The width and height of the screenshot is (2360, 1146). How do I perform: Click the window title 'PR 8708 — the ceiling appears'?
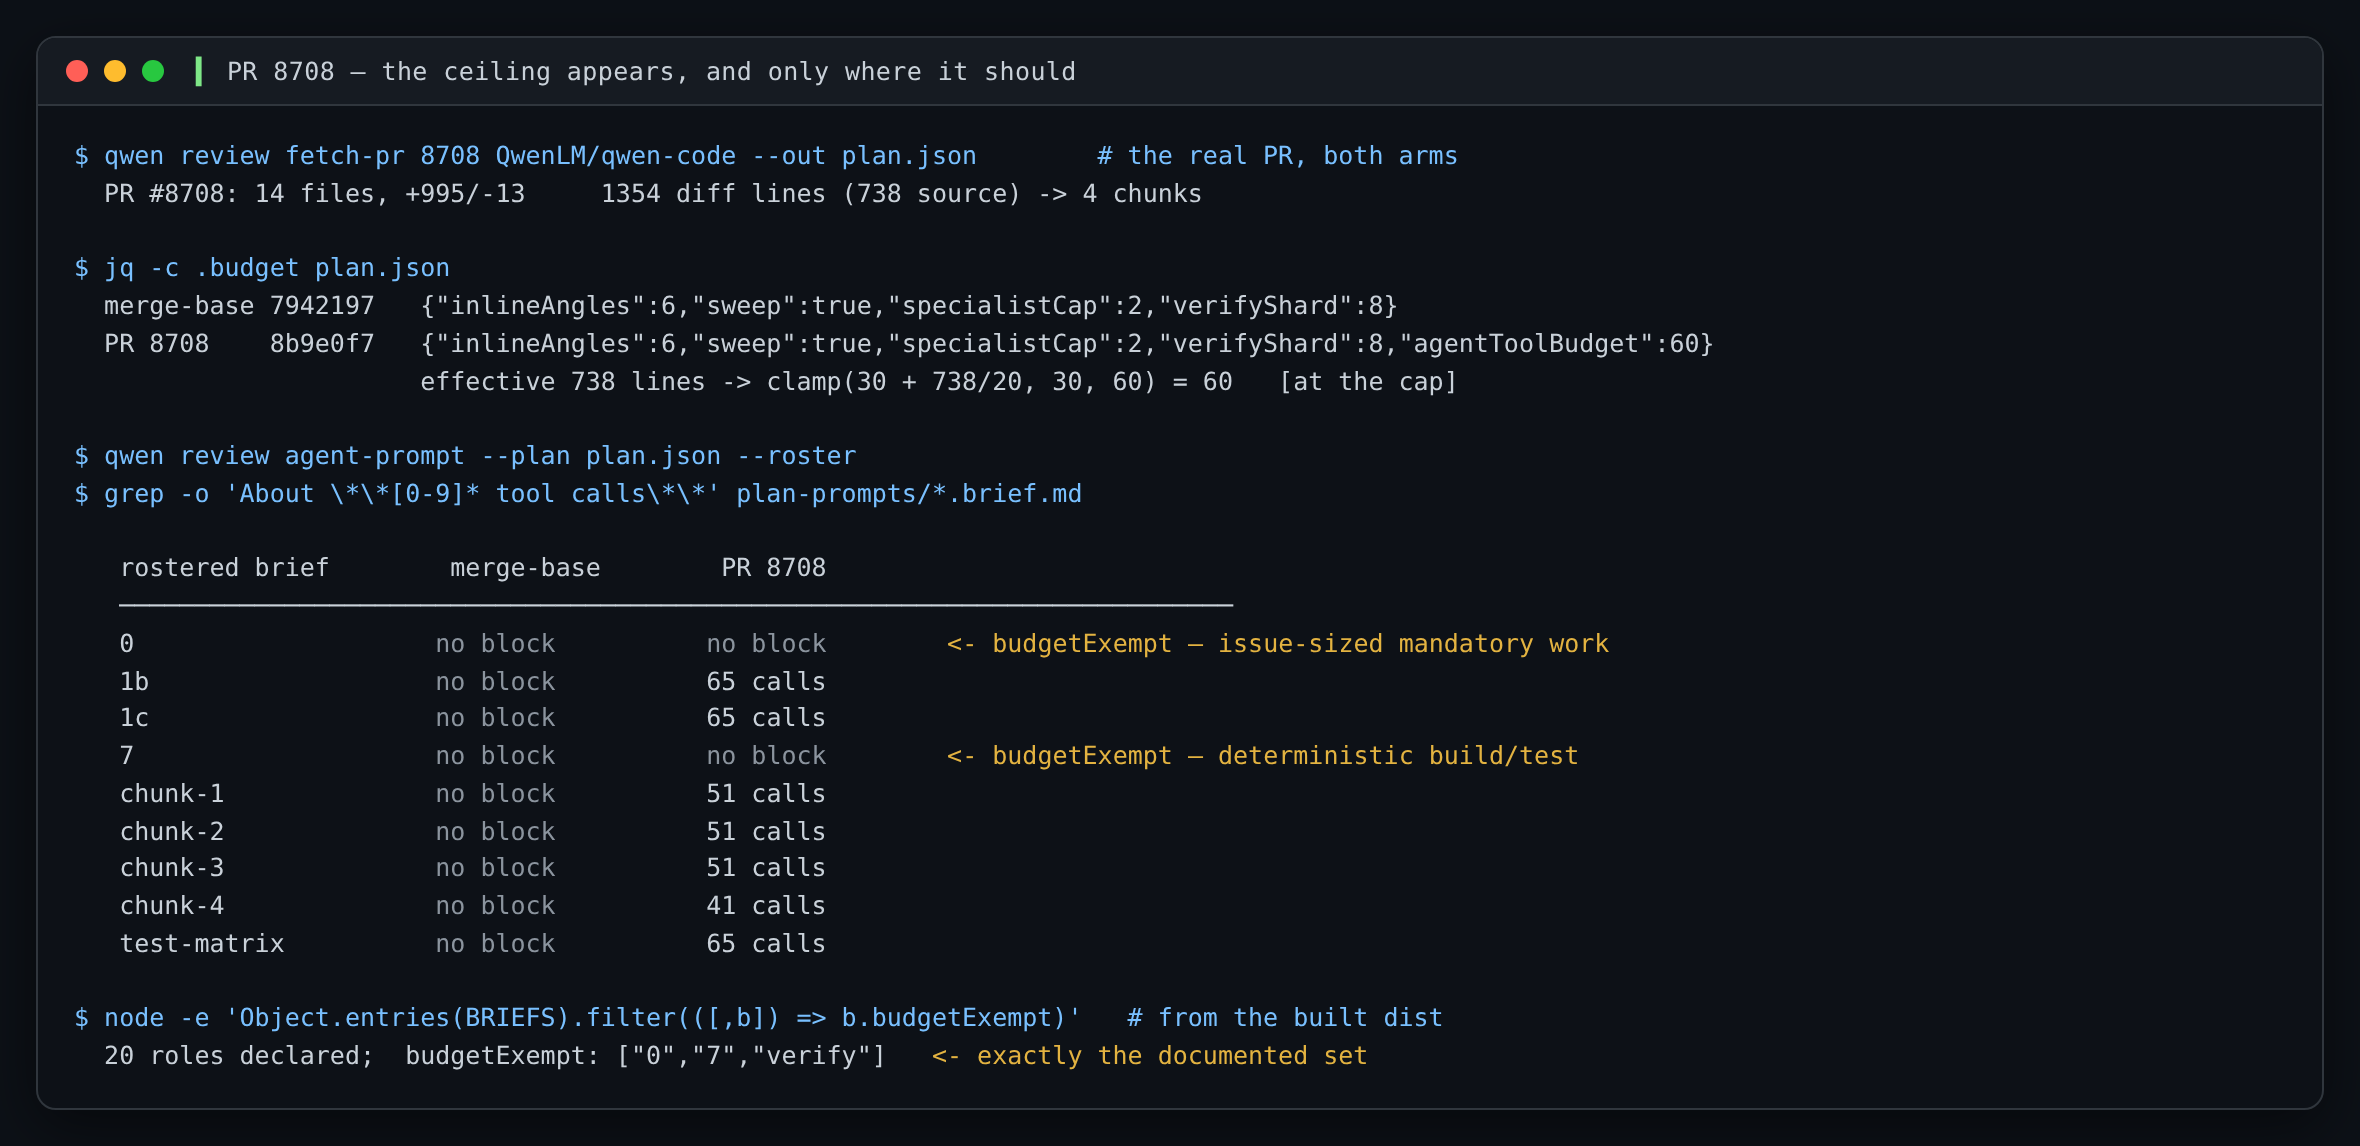(x=651, y=72)
